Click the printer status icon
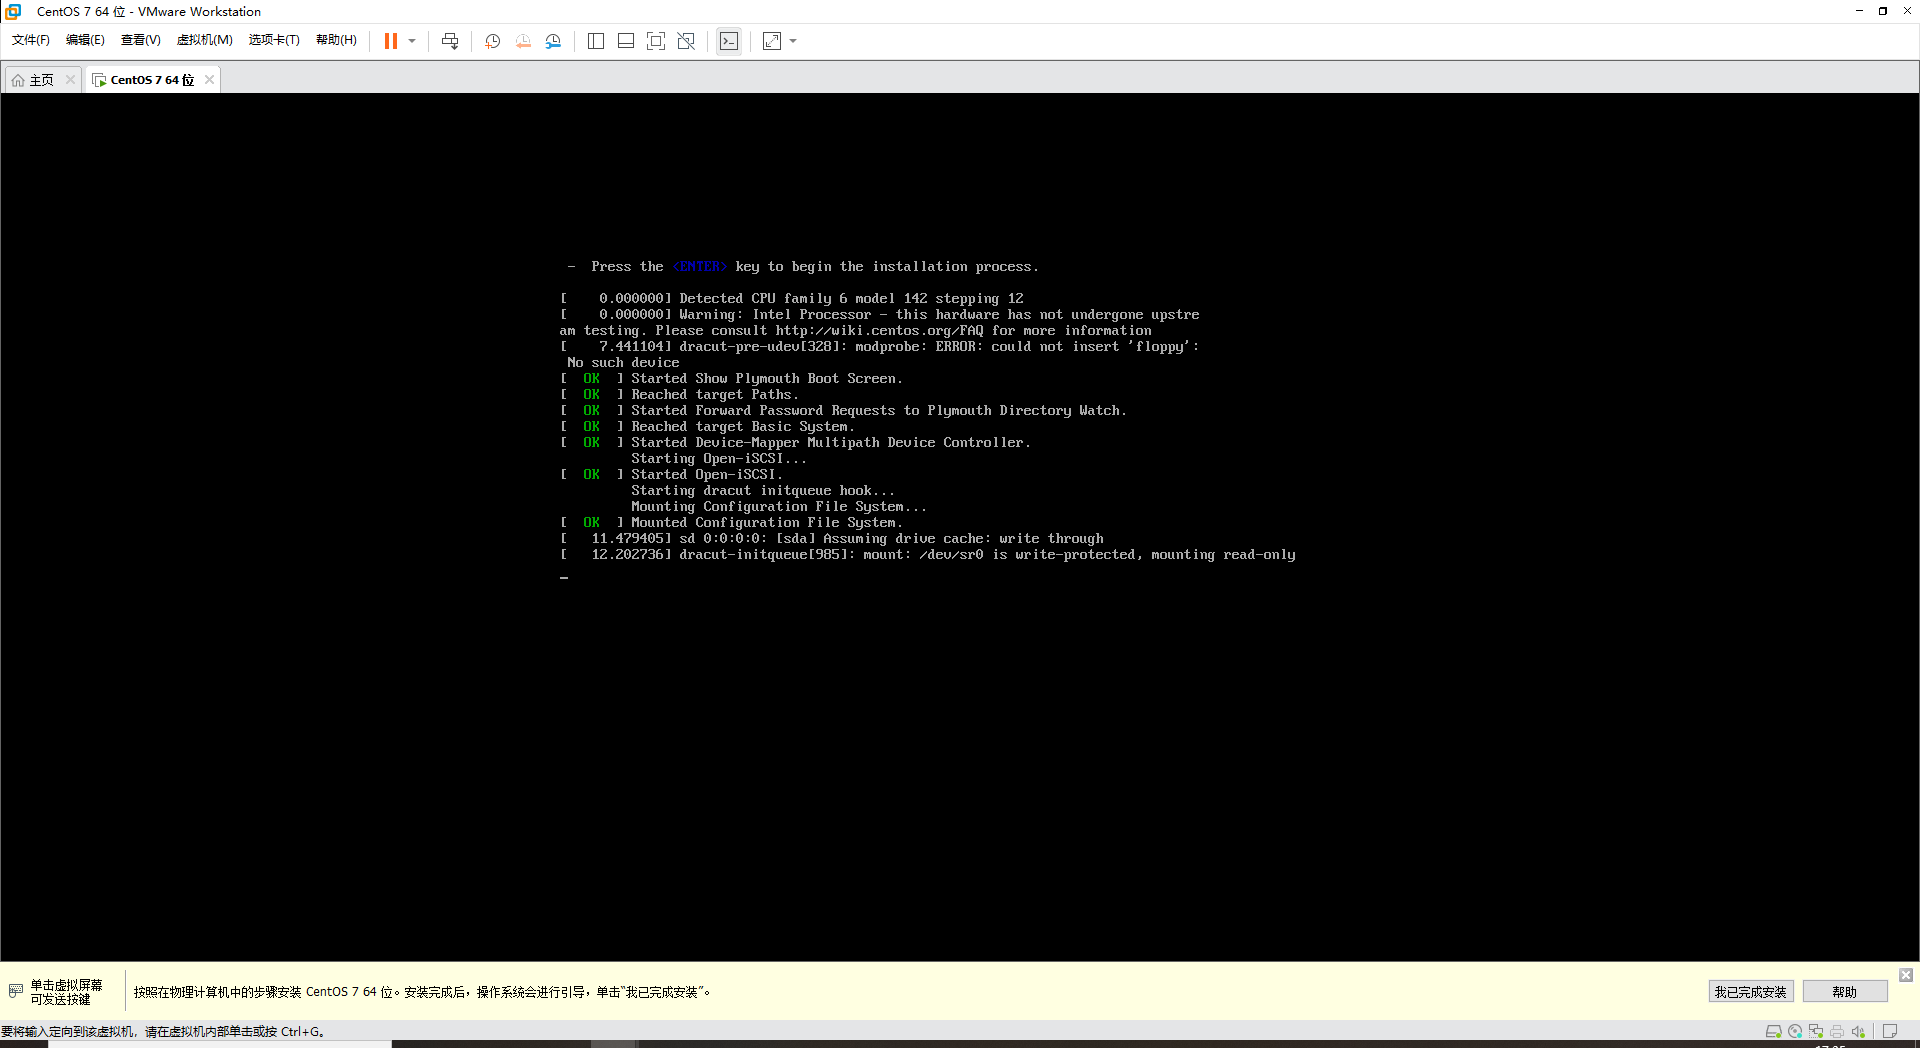Image resolution: width=1920 pixels, height=1048 pixels. tap(1837, 1032)
